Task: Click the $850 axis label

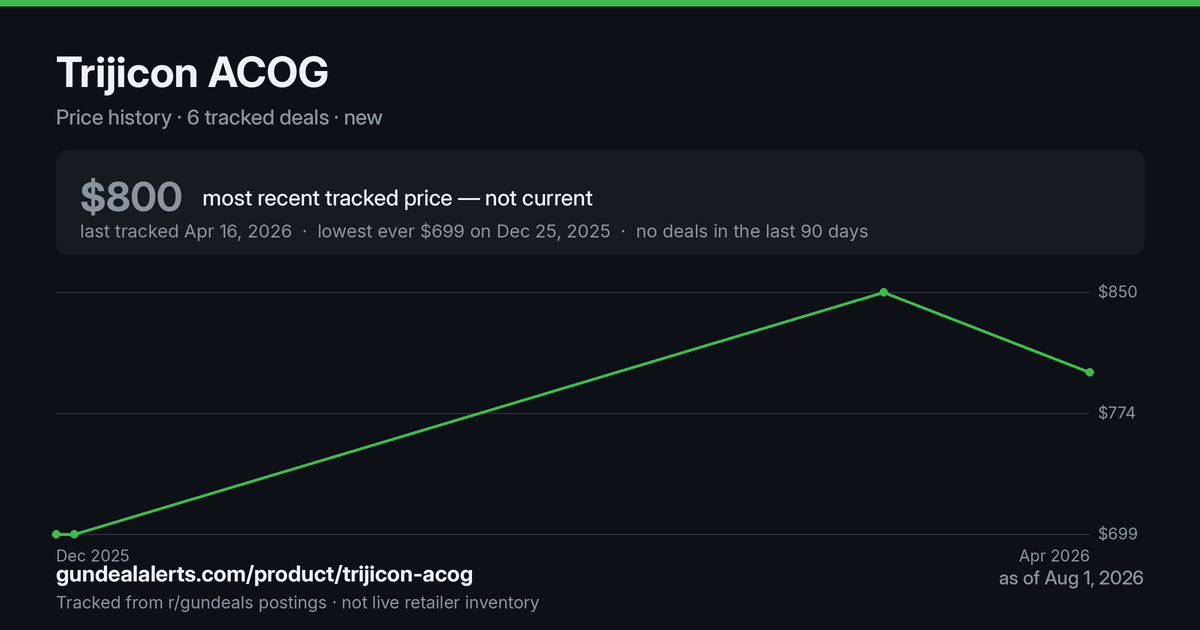Action: [1118, 292]
